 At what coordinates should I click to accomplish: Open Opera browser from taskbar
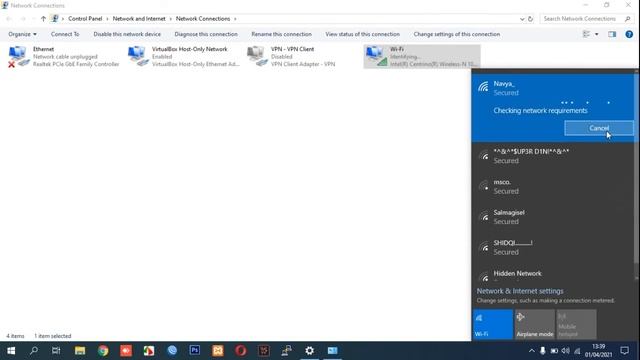coord(241,351)
